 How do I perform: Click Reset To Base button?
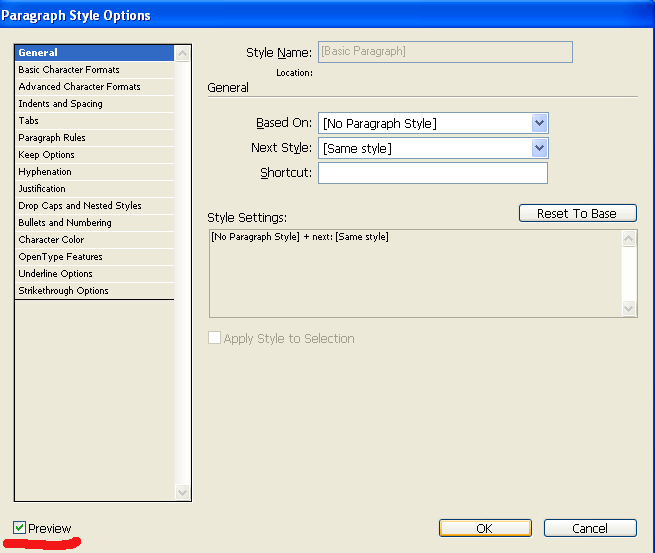coord(578,213)
